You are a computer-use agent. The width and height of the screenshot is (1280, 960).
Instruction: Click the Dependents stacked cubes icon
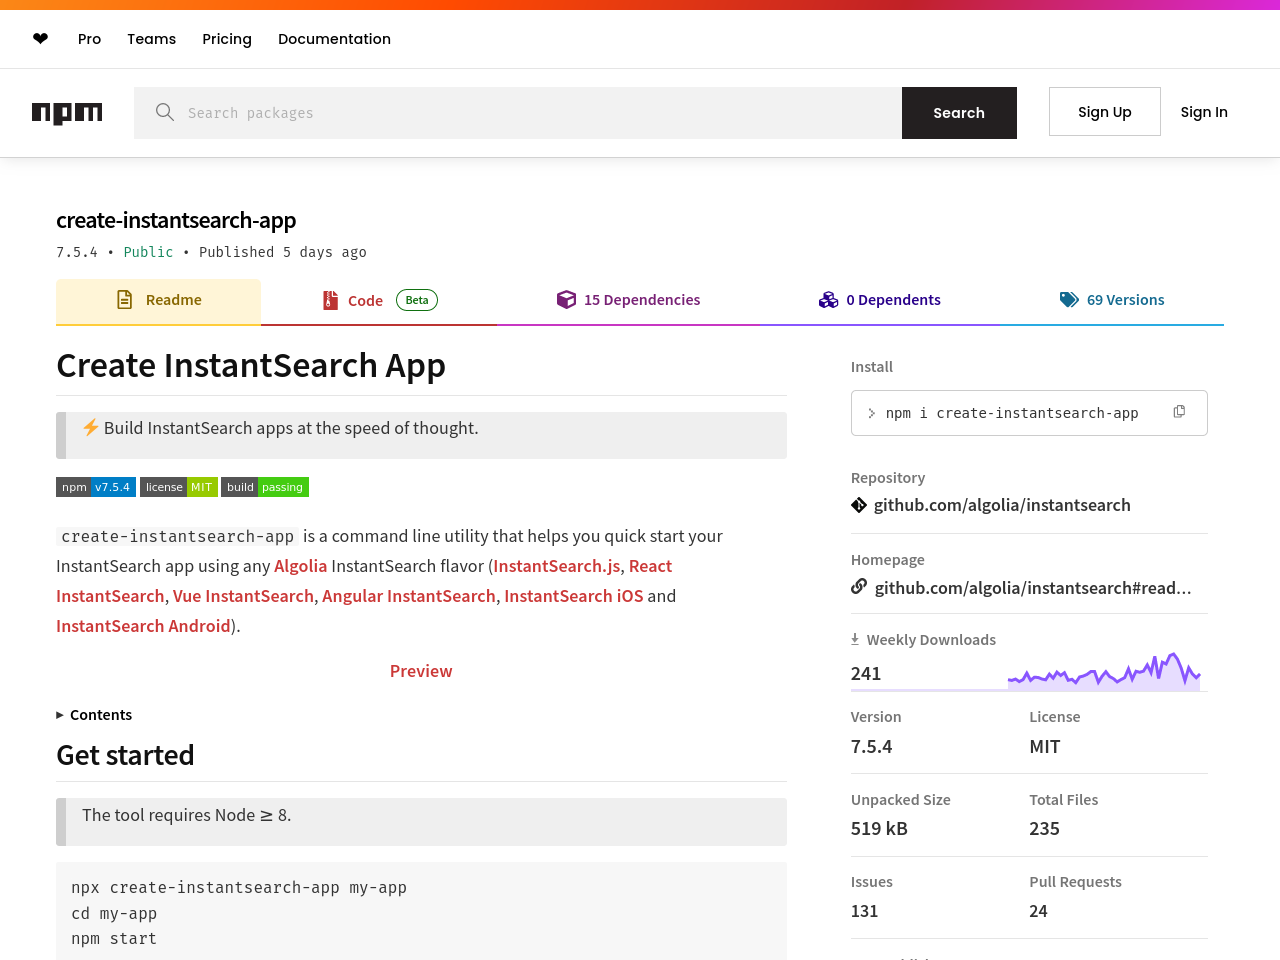pyautogui.click(x=829, y=300)
